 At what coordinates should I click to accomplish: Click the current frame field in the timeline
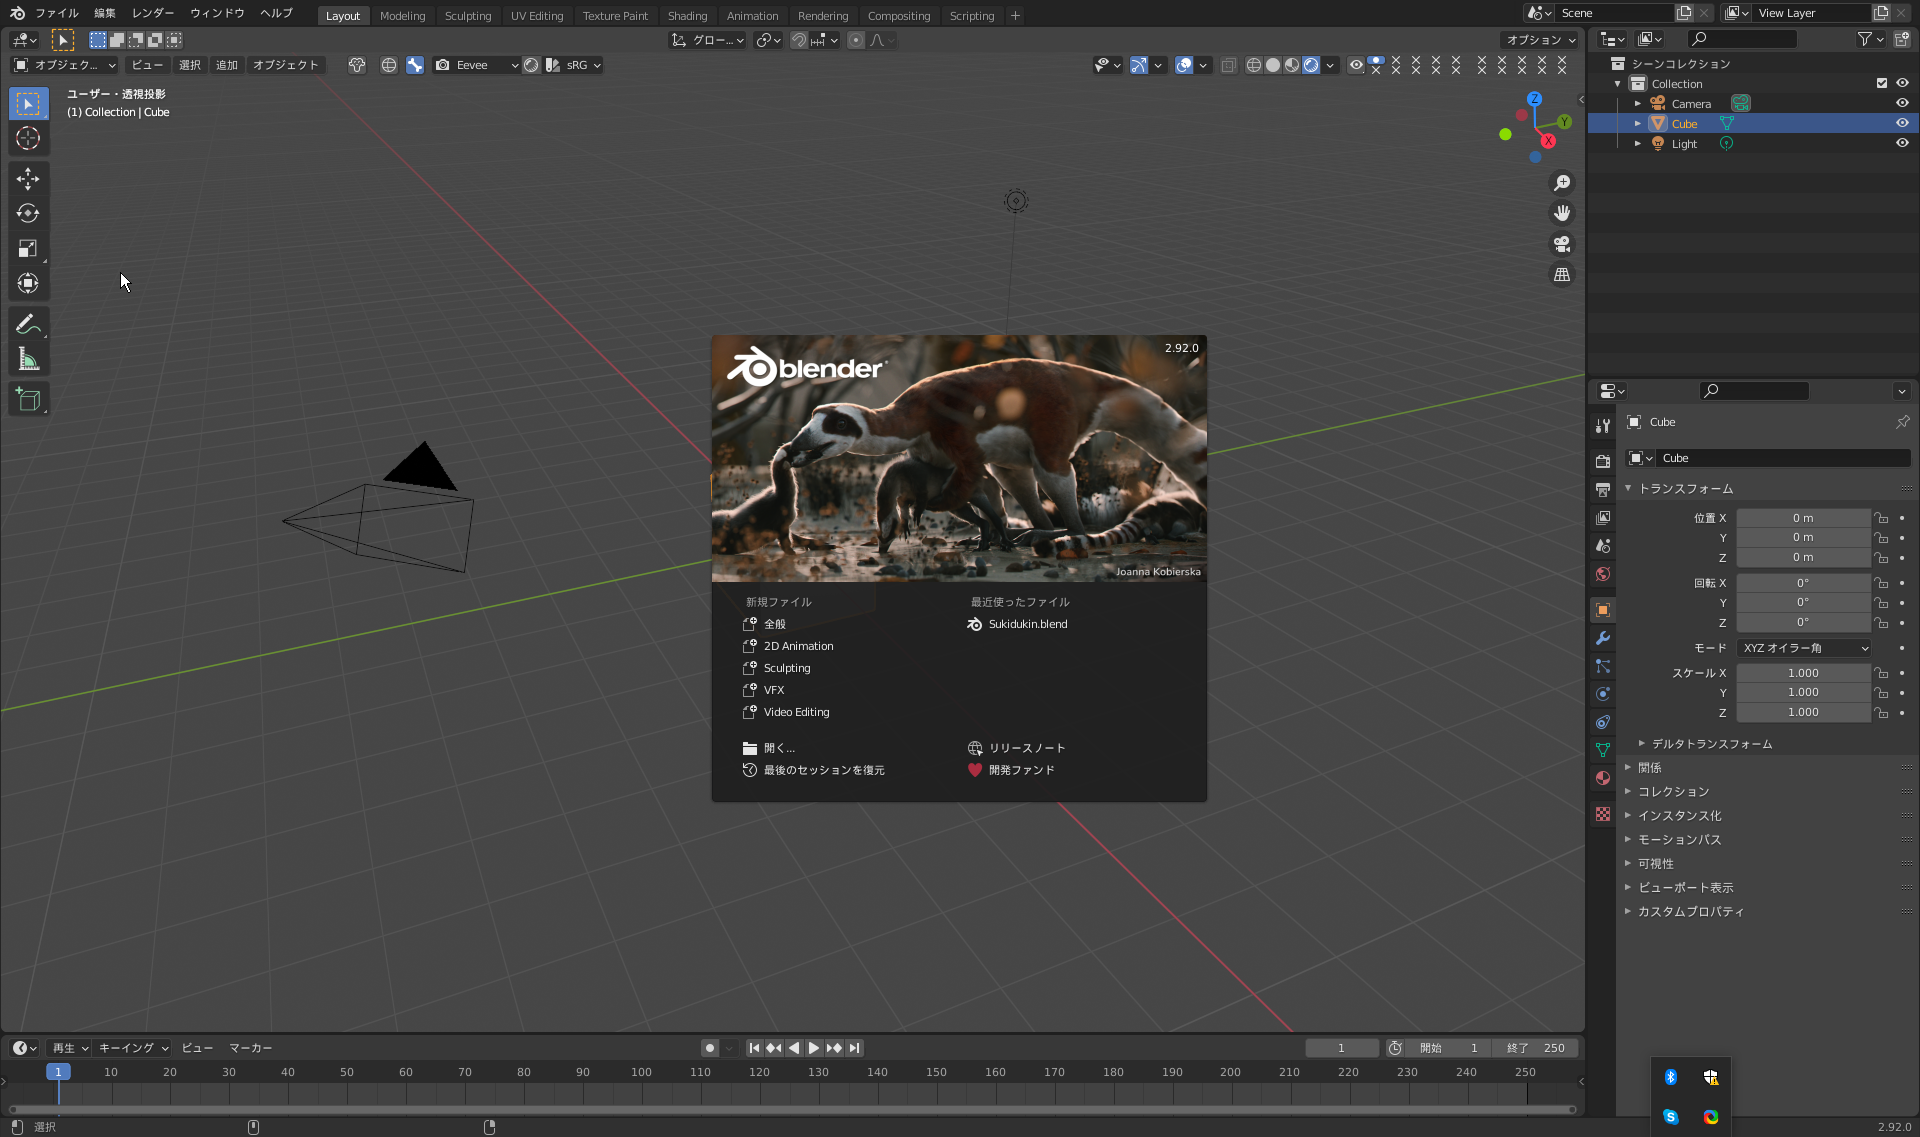pos(1341,1047)
